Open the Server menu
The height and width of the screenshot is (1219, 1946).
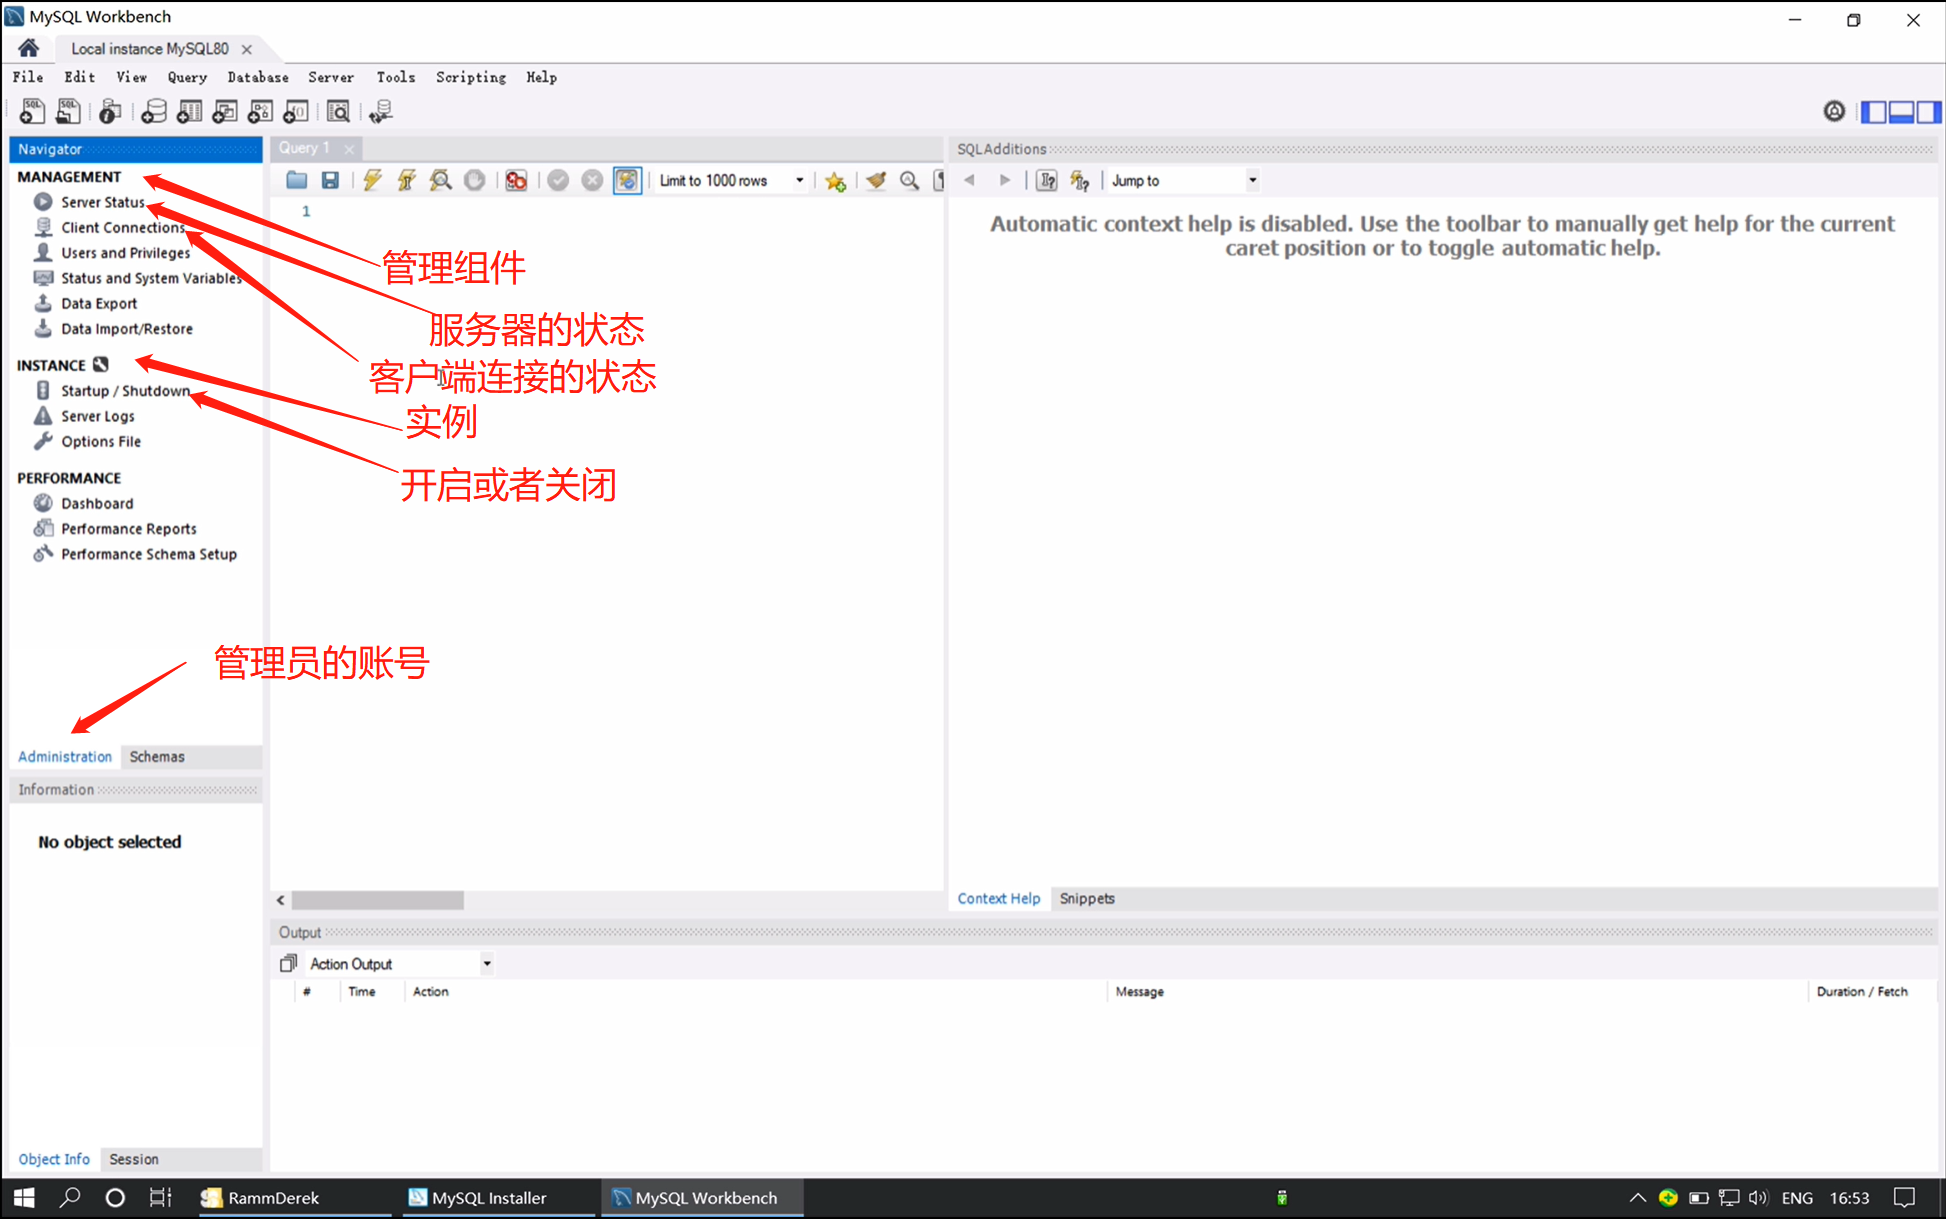330,77
